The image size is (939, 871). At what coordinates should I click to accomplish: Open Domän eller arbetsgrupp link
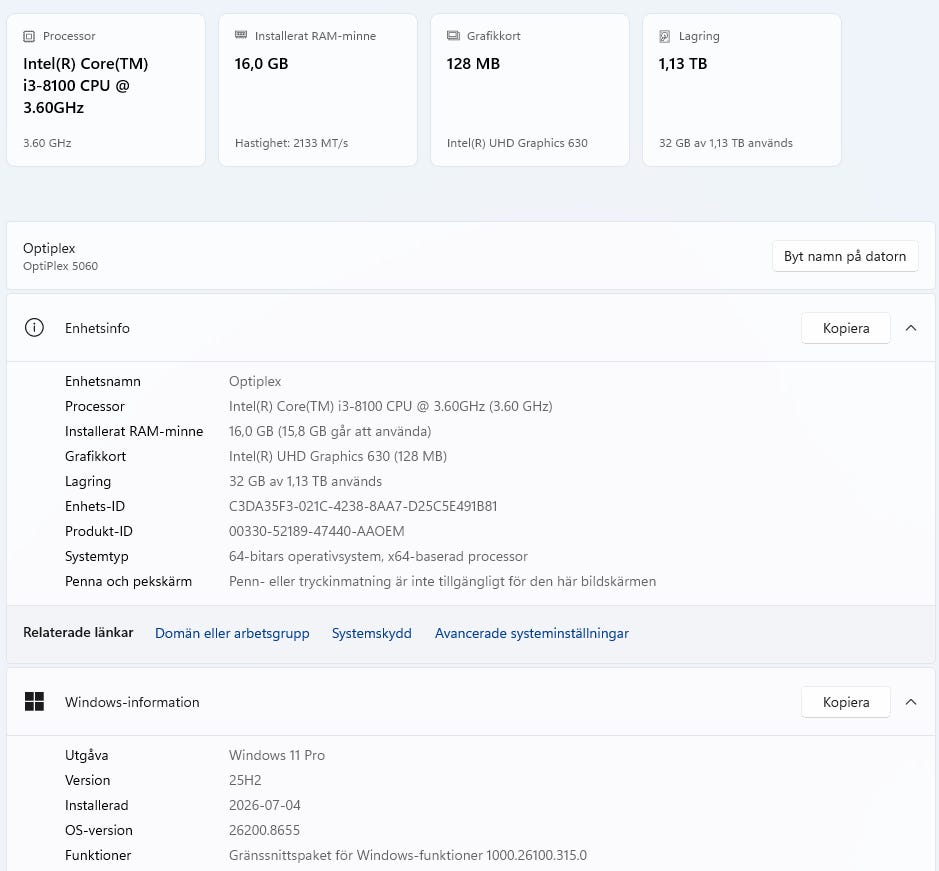coord(232,633)
